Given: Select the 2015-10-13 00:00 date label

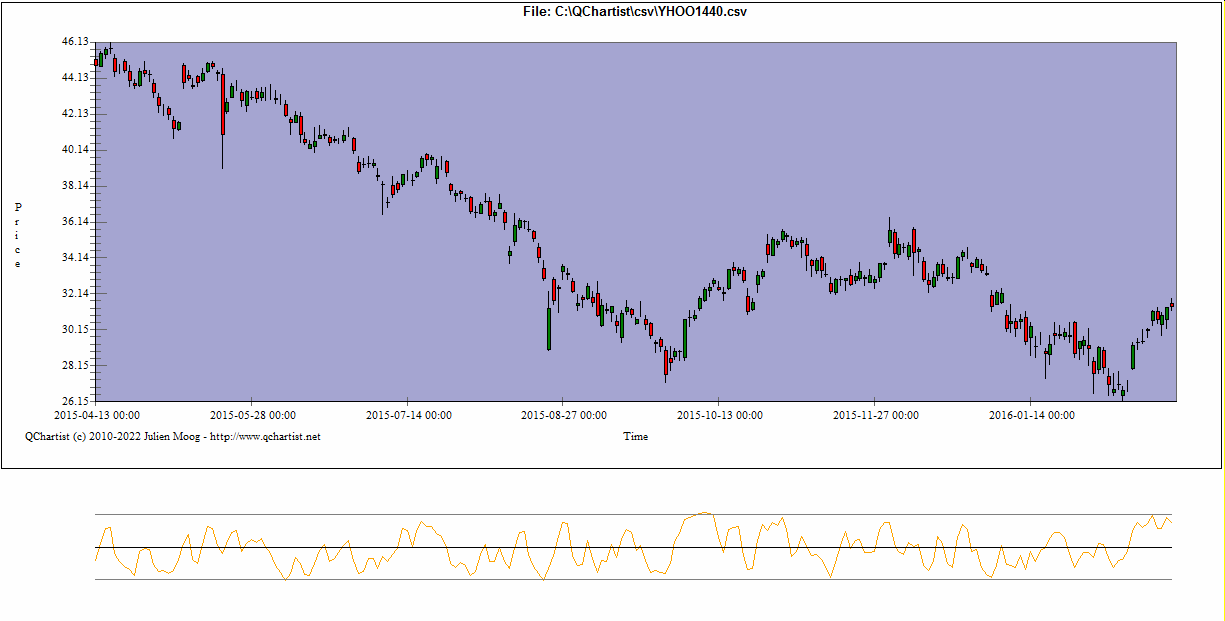Looking at the screenshot, I should [x=719, y=415].
